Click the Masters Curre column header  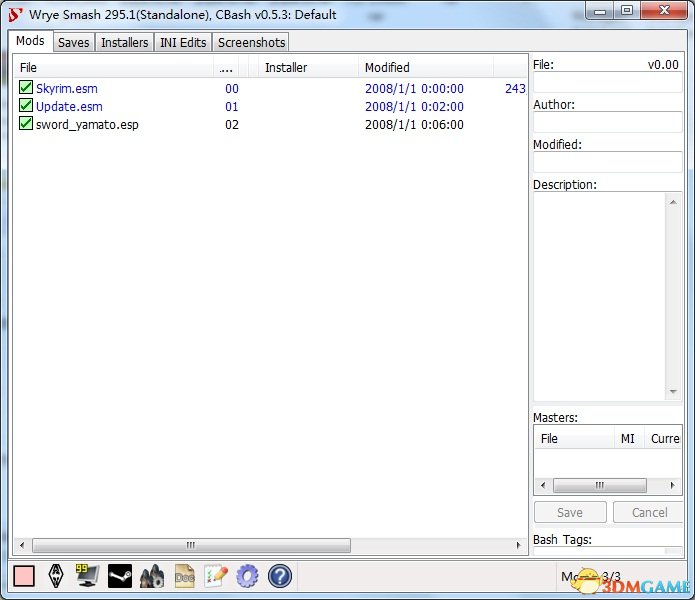coord(663,439)
